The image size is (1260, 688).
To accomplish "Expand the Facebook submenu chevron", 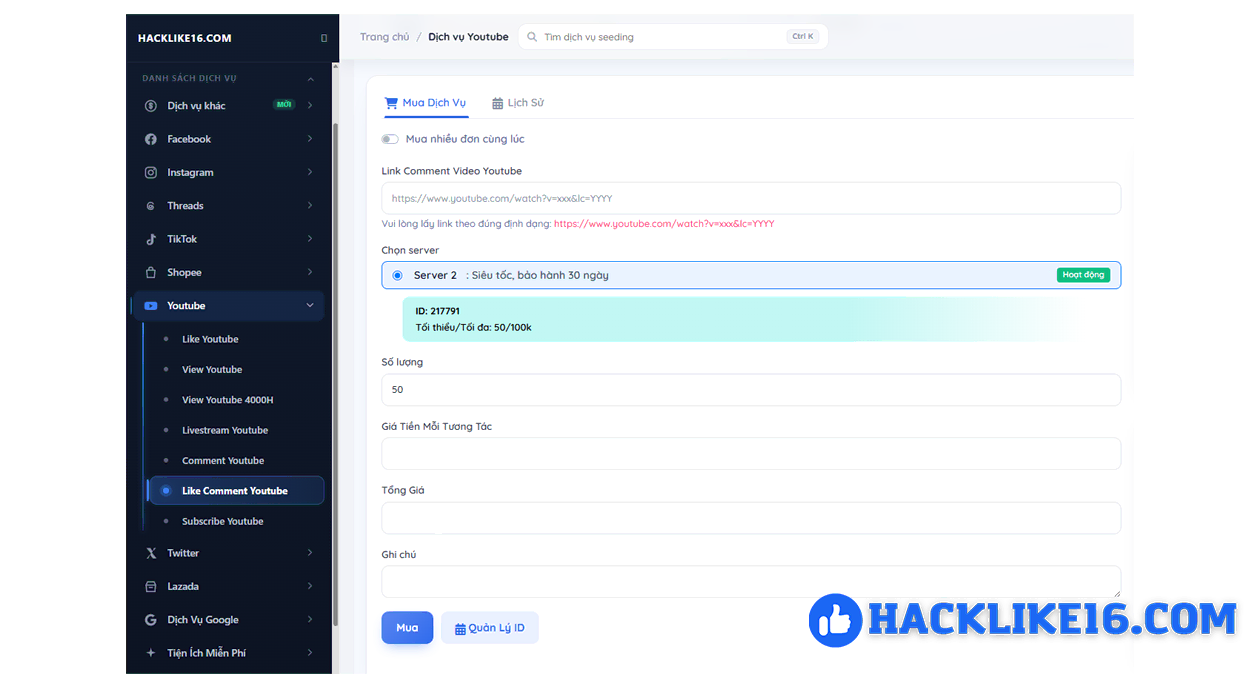I will coord(310,139).
